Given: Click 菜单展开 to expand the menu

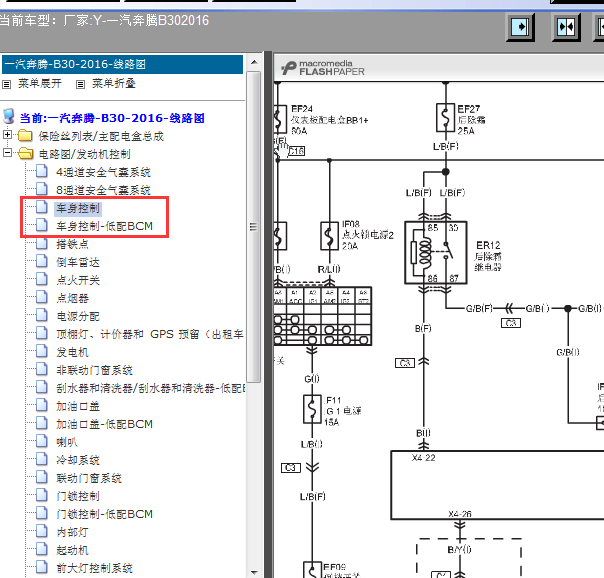Looking at the screenshot, I should 40,84.
